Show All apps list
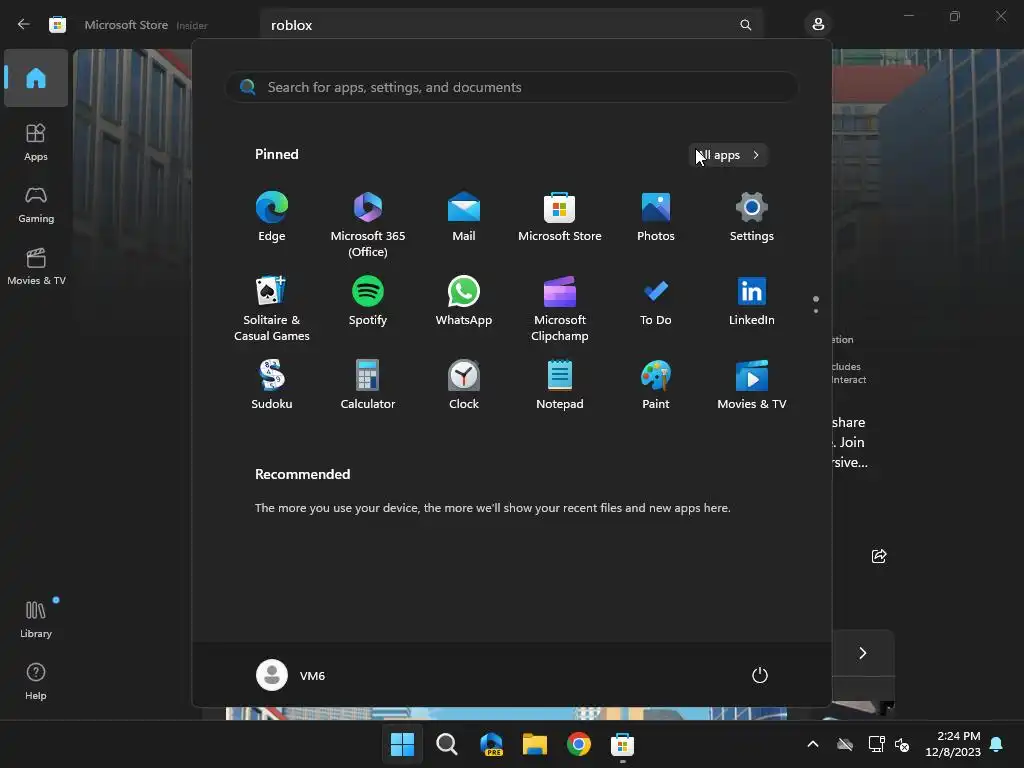 click(728, 155)
